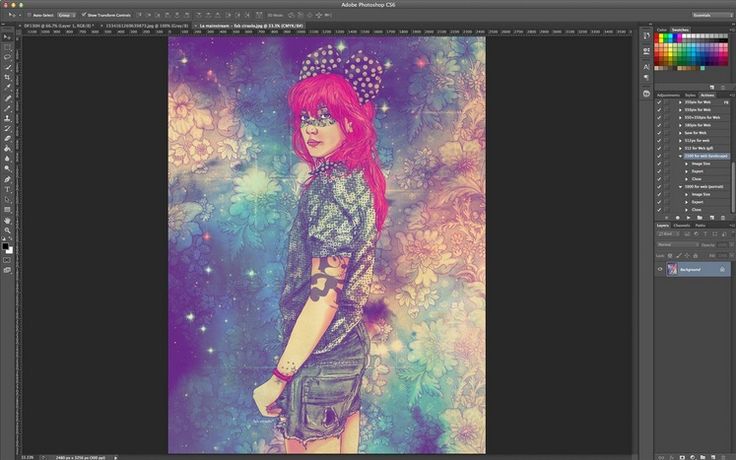Play the selected action in Actions panel
The width and height of the screenshot is (736, 460).
tap(688, 218)
